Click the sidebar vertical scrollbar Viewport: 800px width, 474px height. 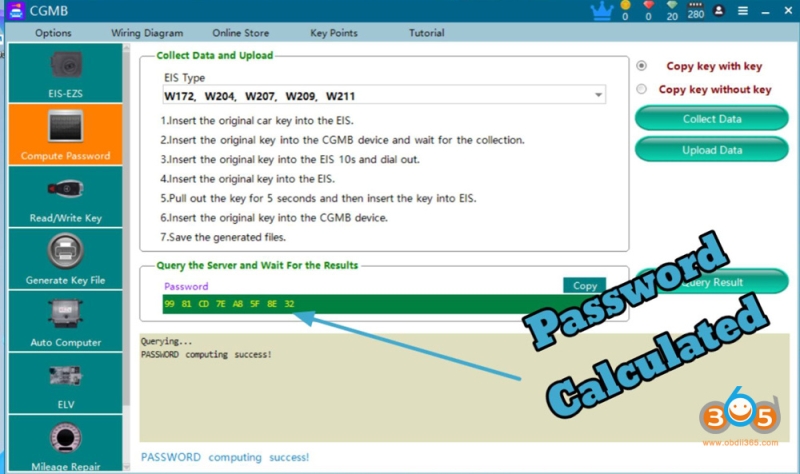(x=126, y=257)
